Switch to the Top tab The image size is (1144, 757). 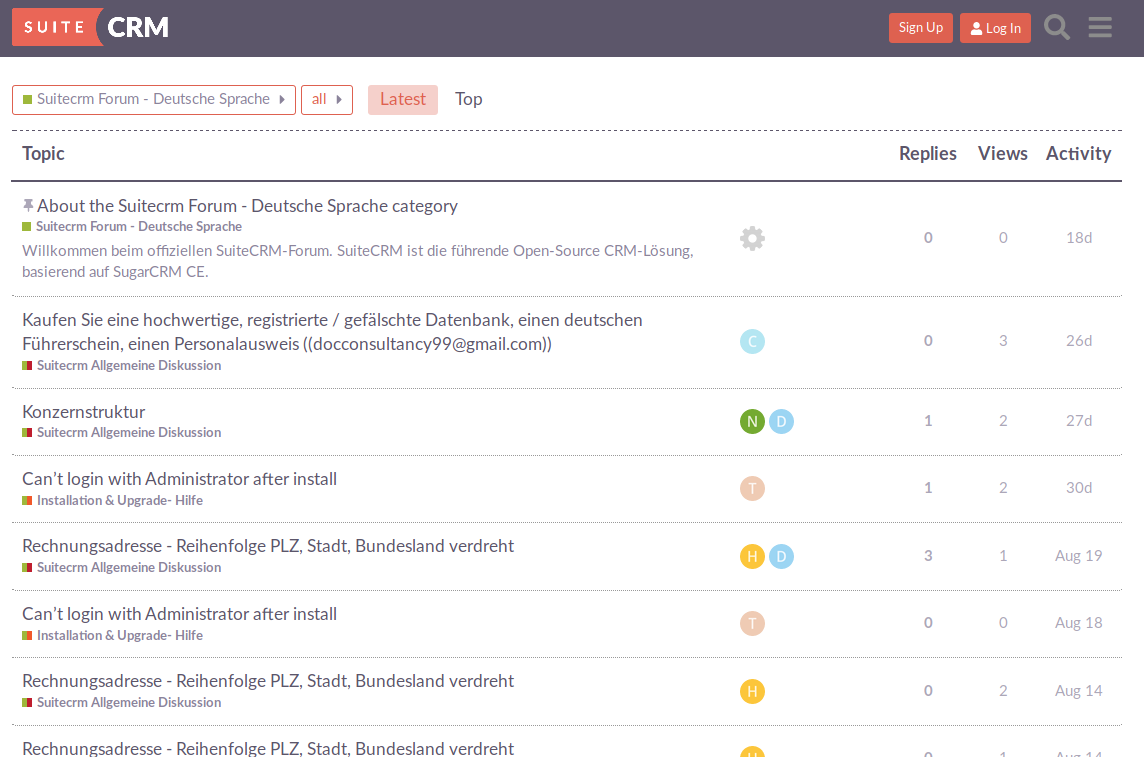pyautogui.click(x=468, y=99)
